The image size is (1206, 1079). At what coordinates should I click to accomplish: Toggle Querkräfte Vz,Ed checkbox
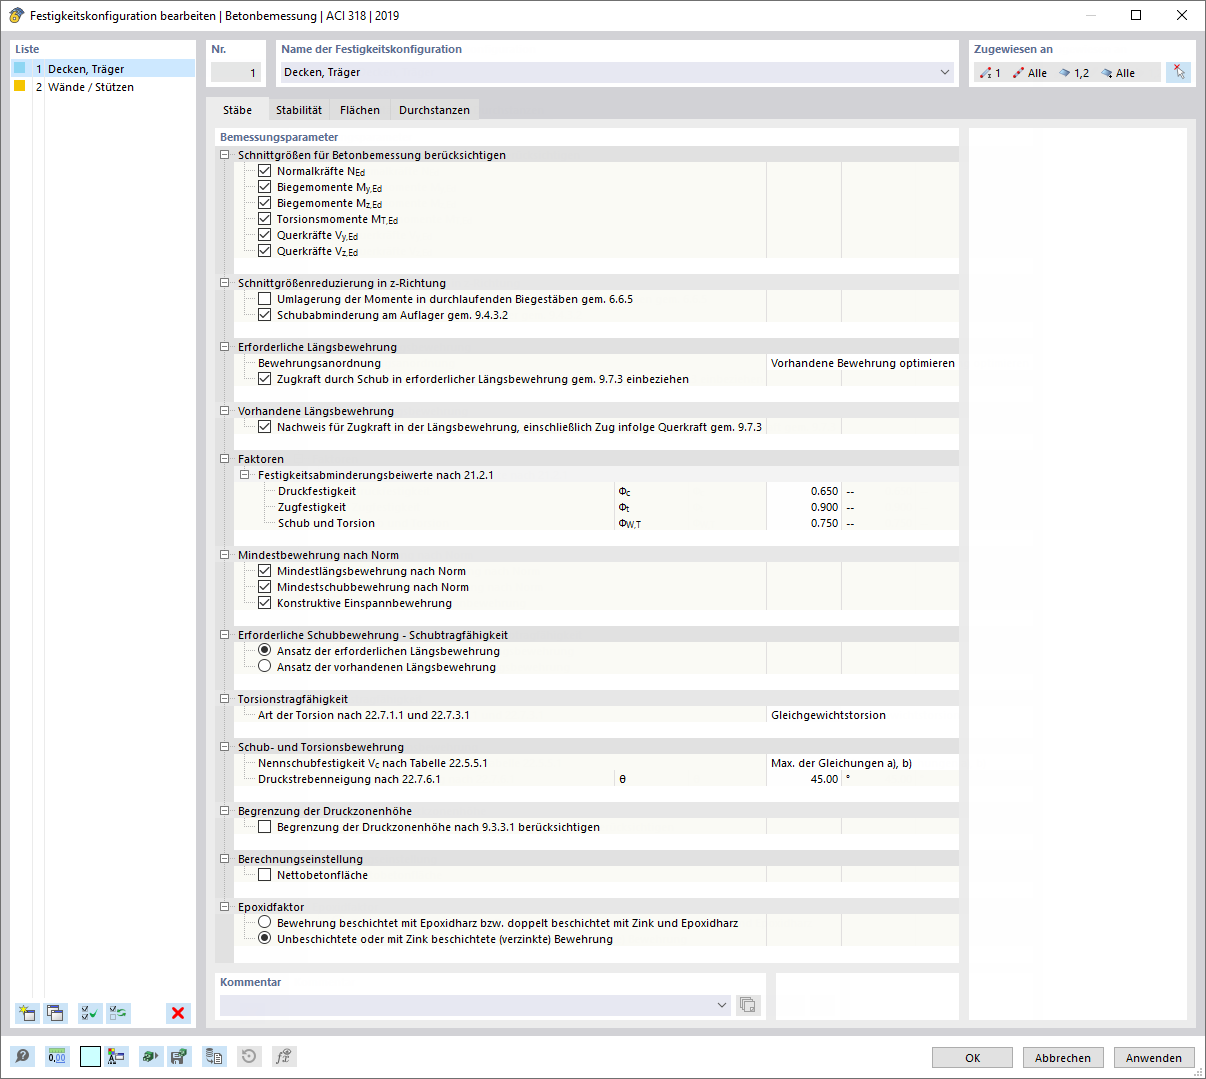[x=264, y=251]
